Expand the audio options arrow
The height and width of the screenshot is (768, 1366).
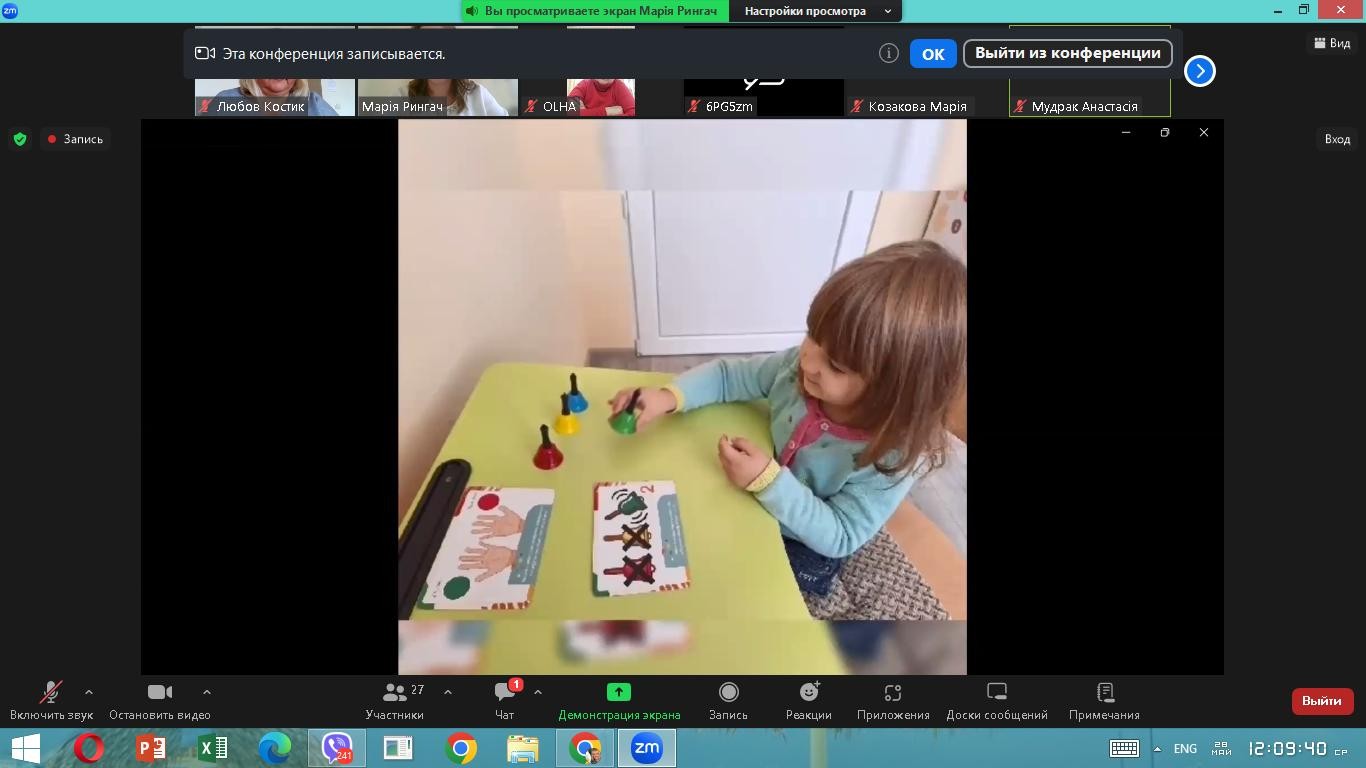click(x=89, y=692)
